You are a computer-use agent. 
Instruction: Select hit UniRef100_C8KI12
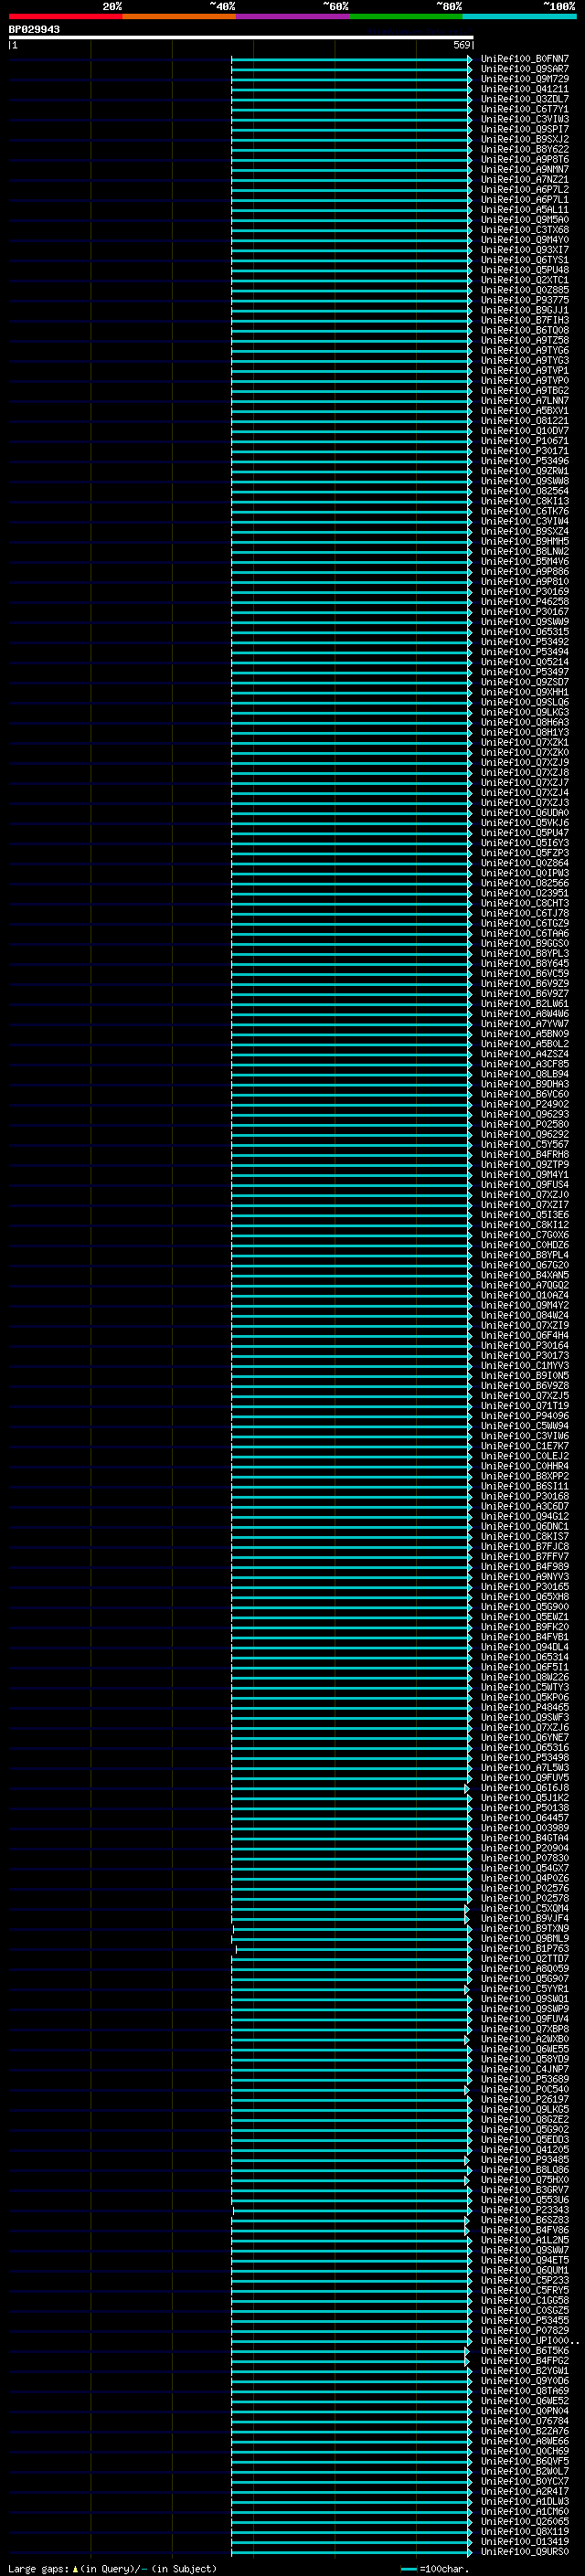(x=524, y=1224)
